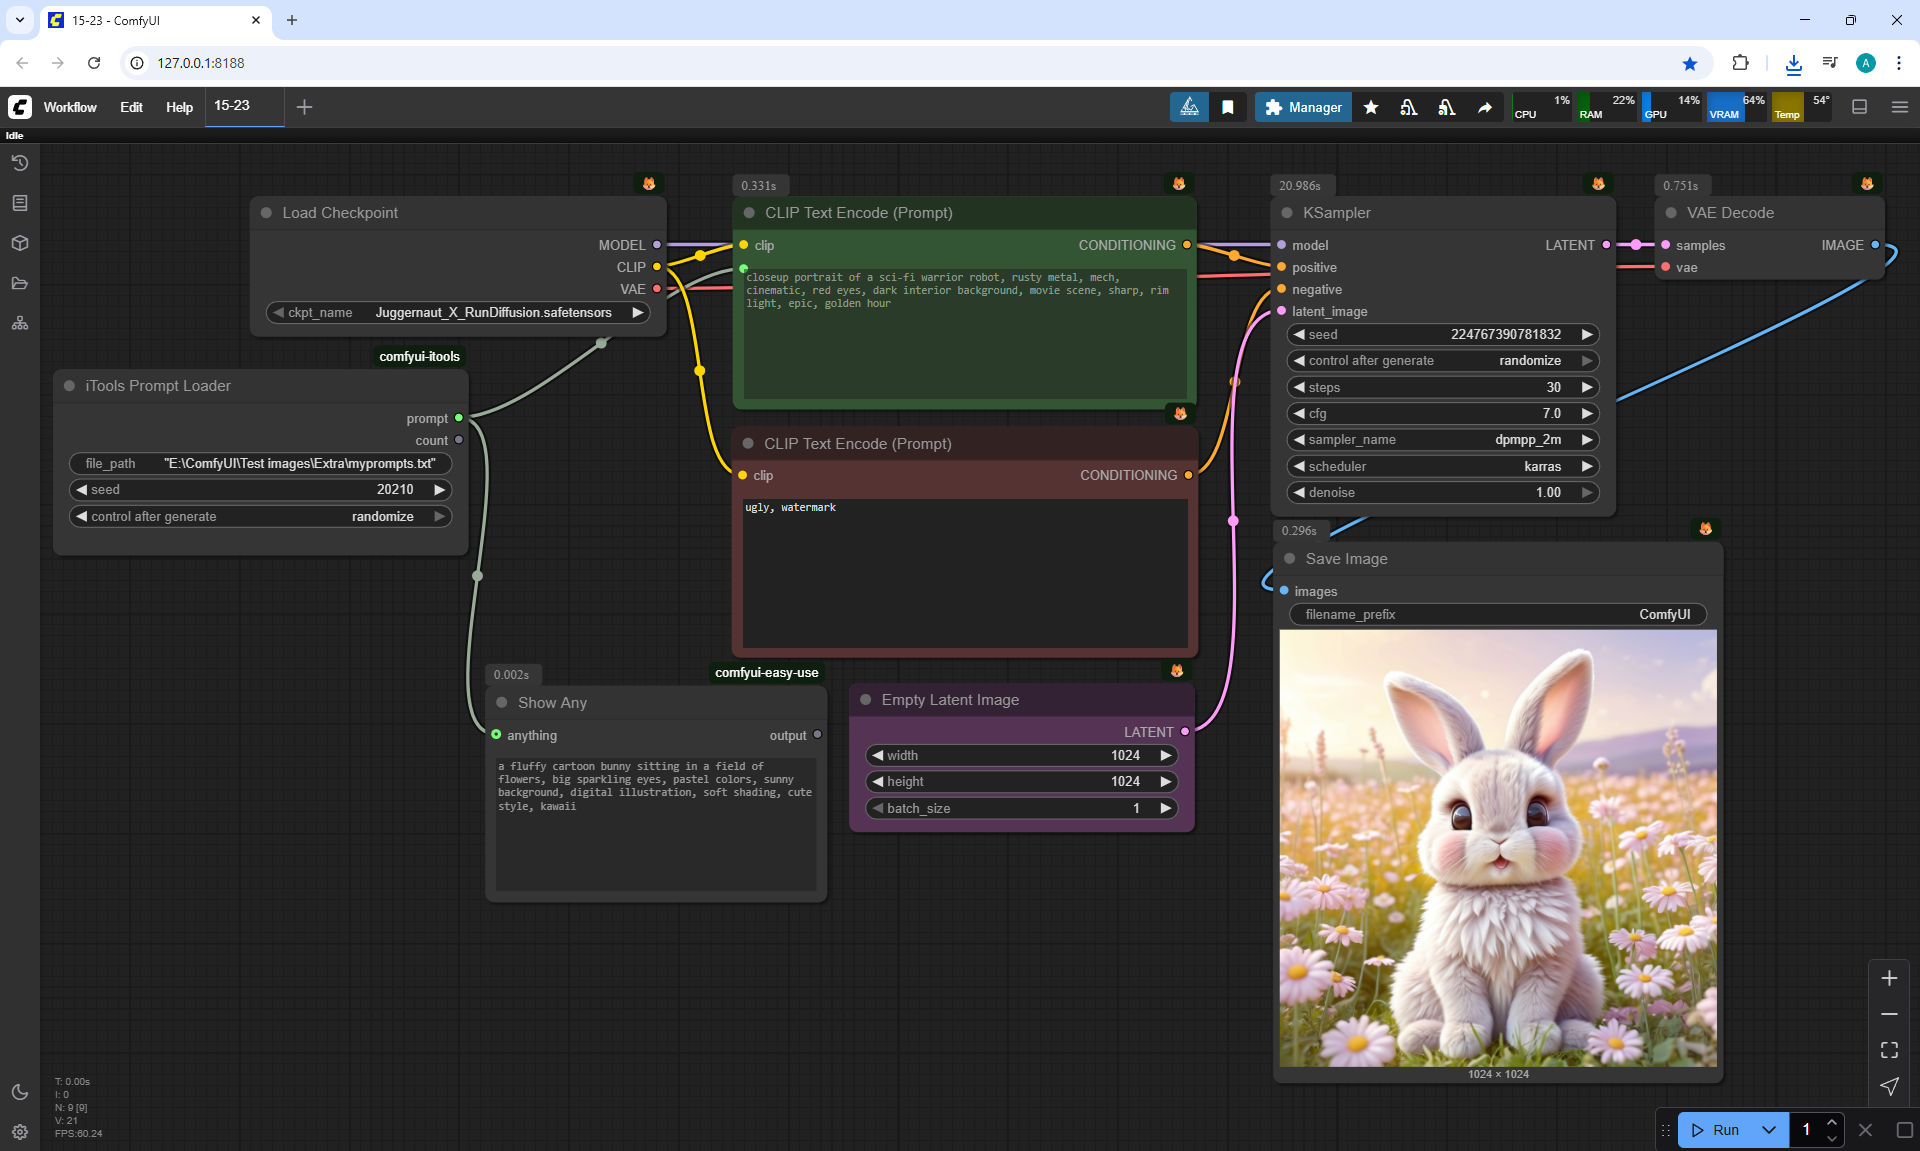Toggle dark theme moon icon
The image size is (1920, 1151).
(x=20, y=1092)
